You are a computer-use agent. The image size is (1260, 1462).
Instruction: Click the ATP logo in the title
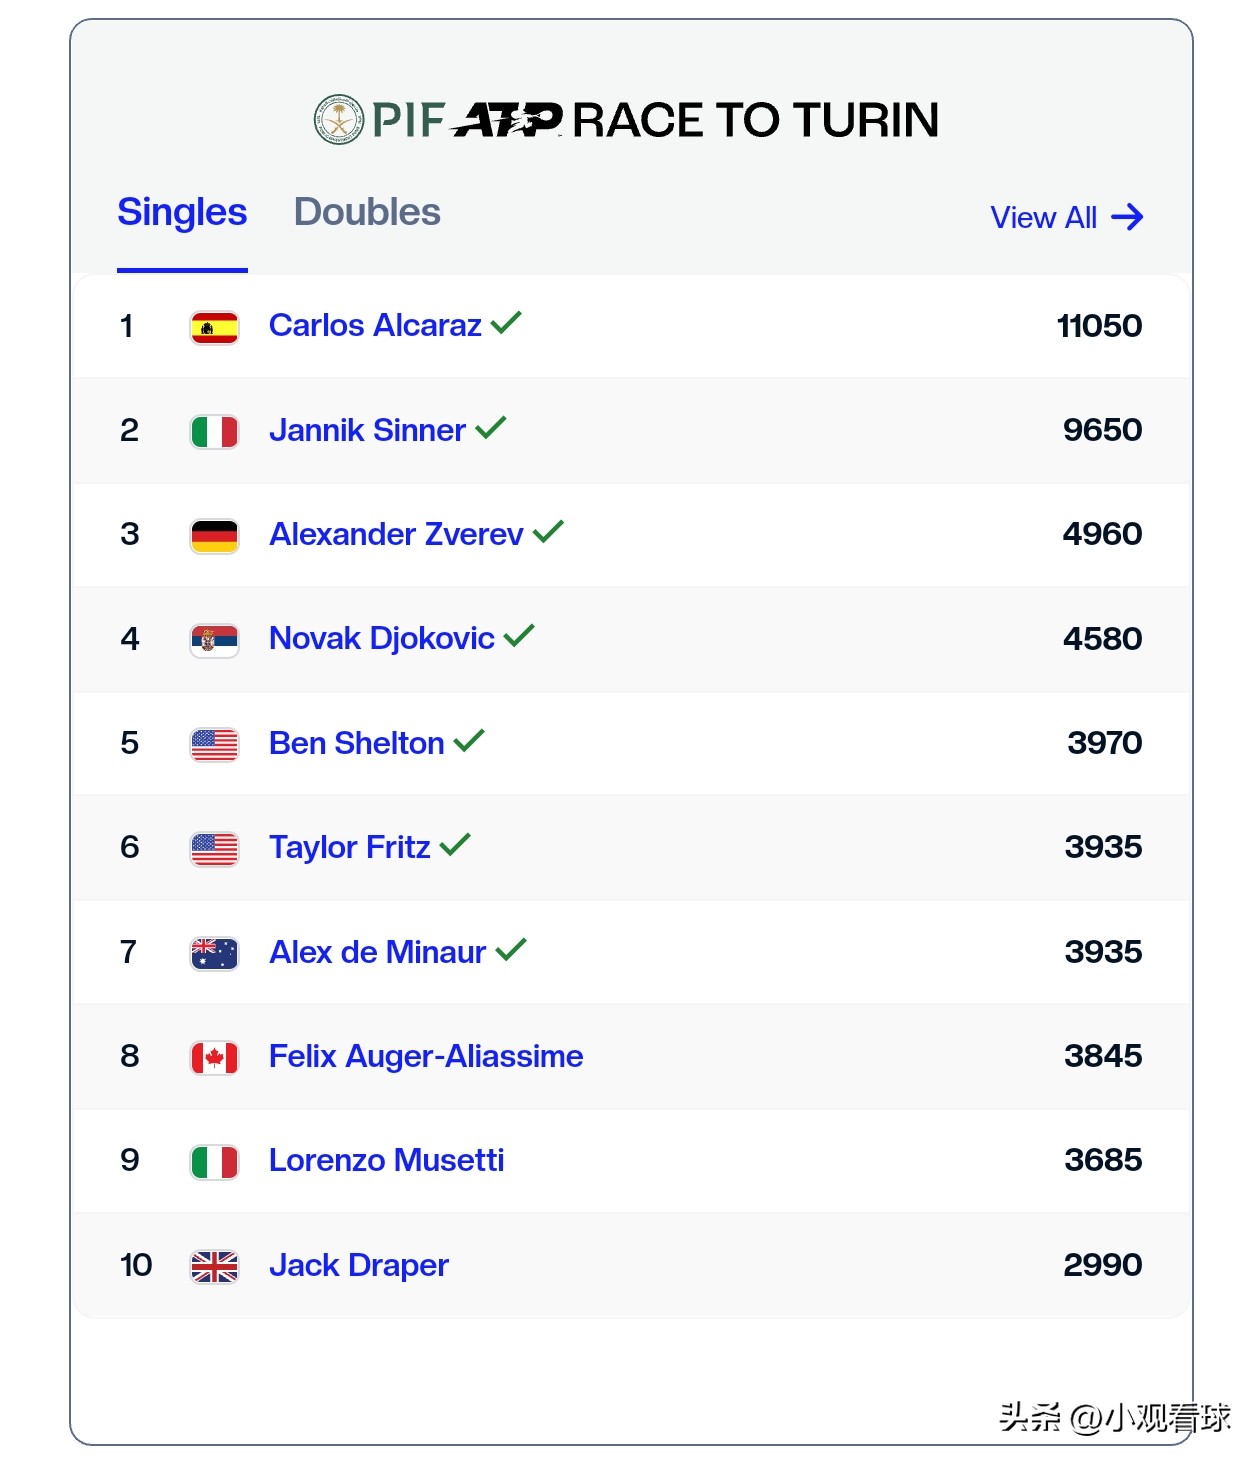(x=507, y=120)
